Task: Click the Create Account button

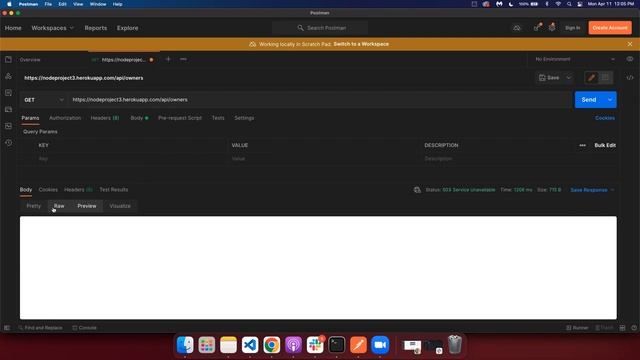Action: 610,28
